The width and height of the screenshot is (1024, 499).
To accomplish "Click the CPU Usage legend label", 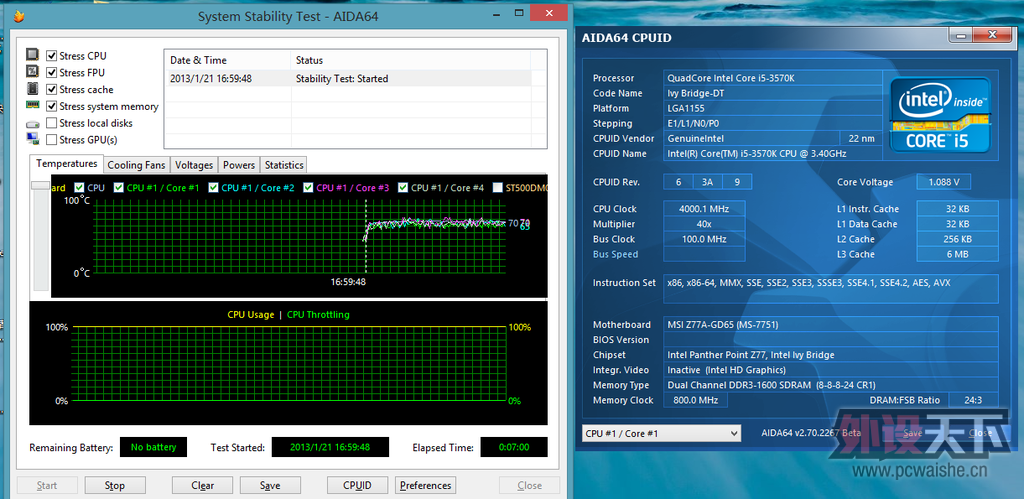I will (251, 315).
